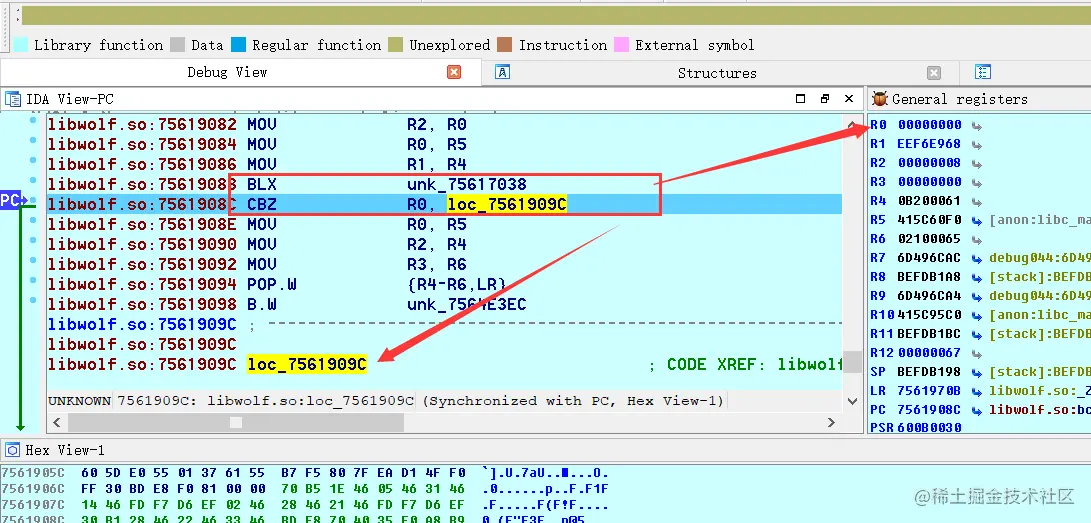
Task: Click the PC marker in the gutter
Action: (x=10, y=200)
